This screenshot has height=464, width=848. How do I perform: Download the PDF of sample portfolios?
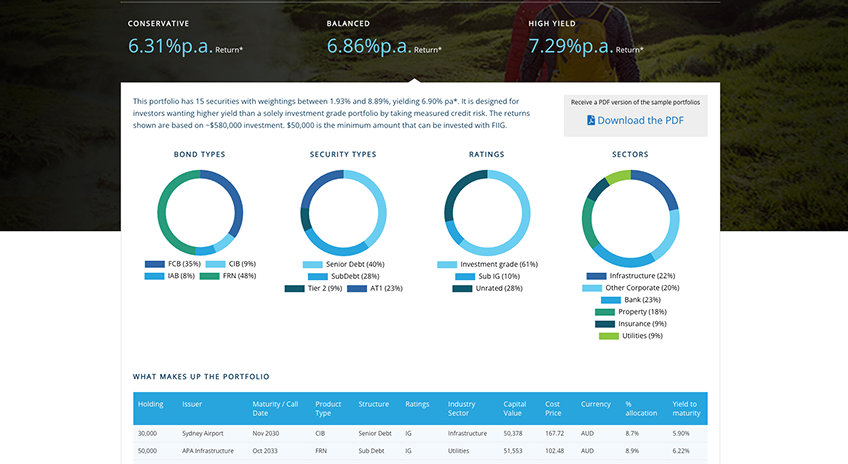pos(635,120)
